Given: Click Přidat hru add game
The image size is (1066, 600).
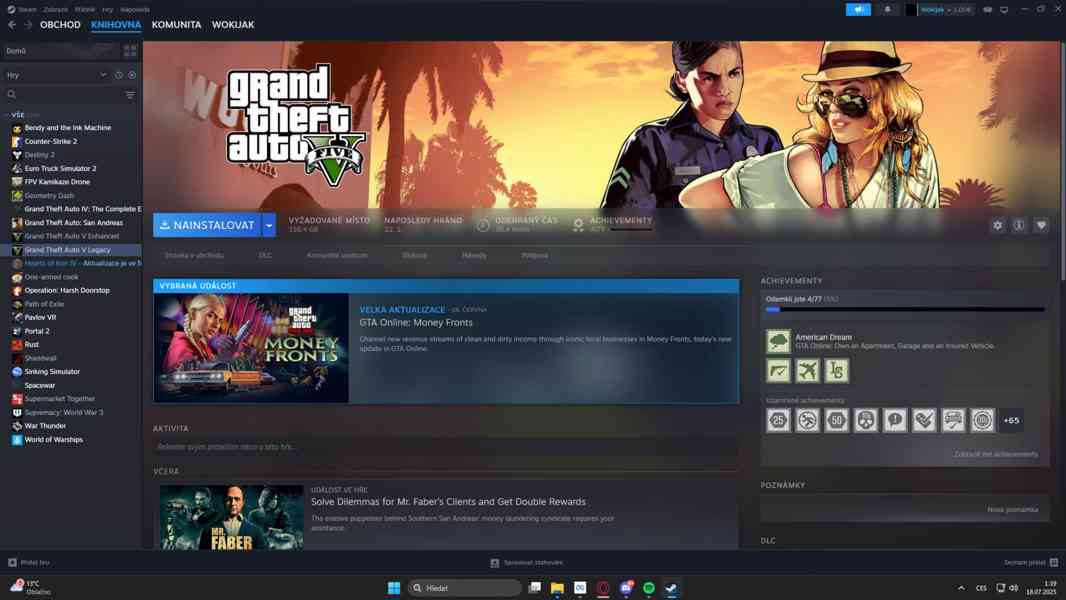Looking at the screenshot, I should (x=29, y=563).
